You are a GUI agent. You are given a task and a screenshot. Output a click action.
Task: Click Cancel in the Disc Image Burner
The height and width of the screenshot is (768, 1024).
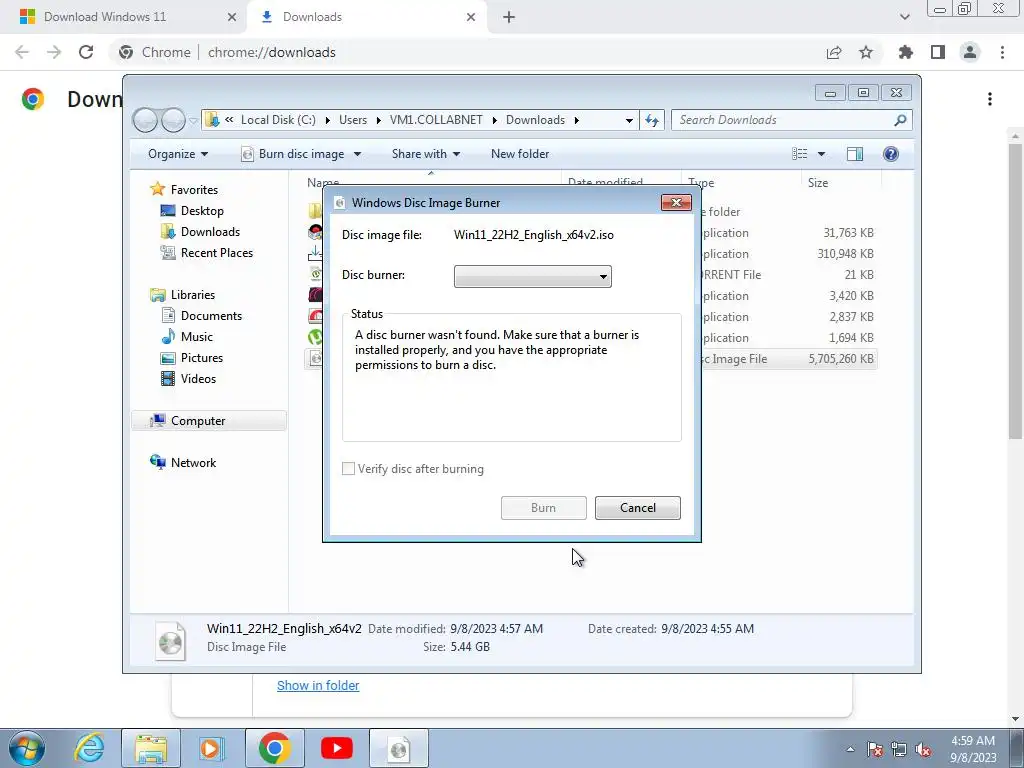tap(637, 508)
